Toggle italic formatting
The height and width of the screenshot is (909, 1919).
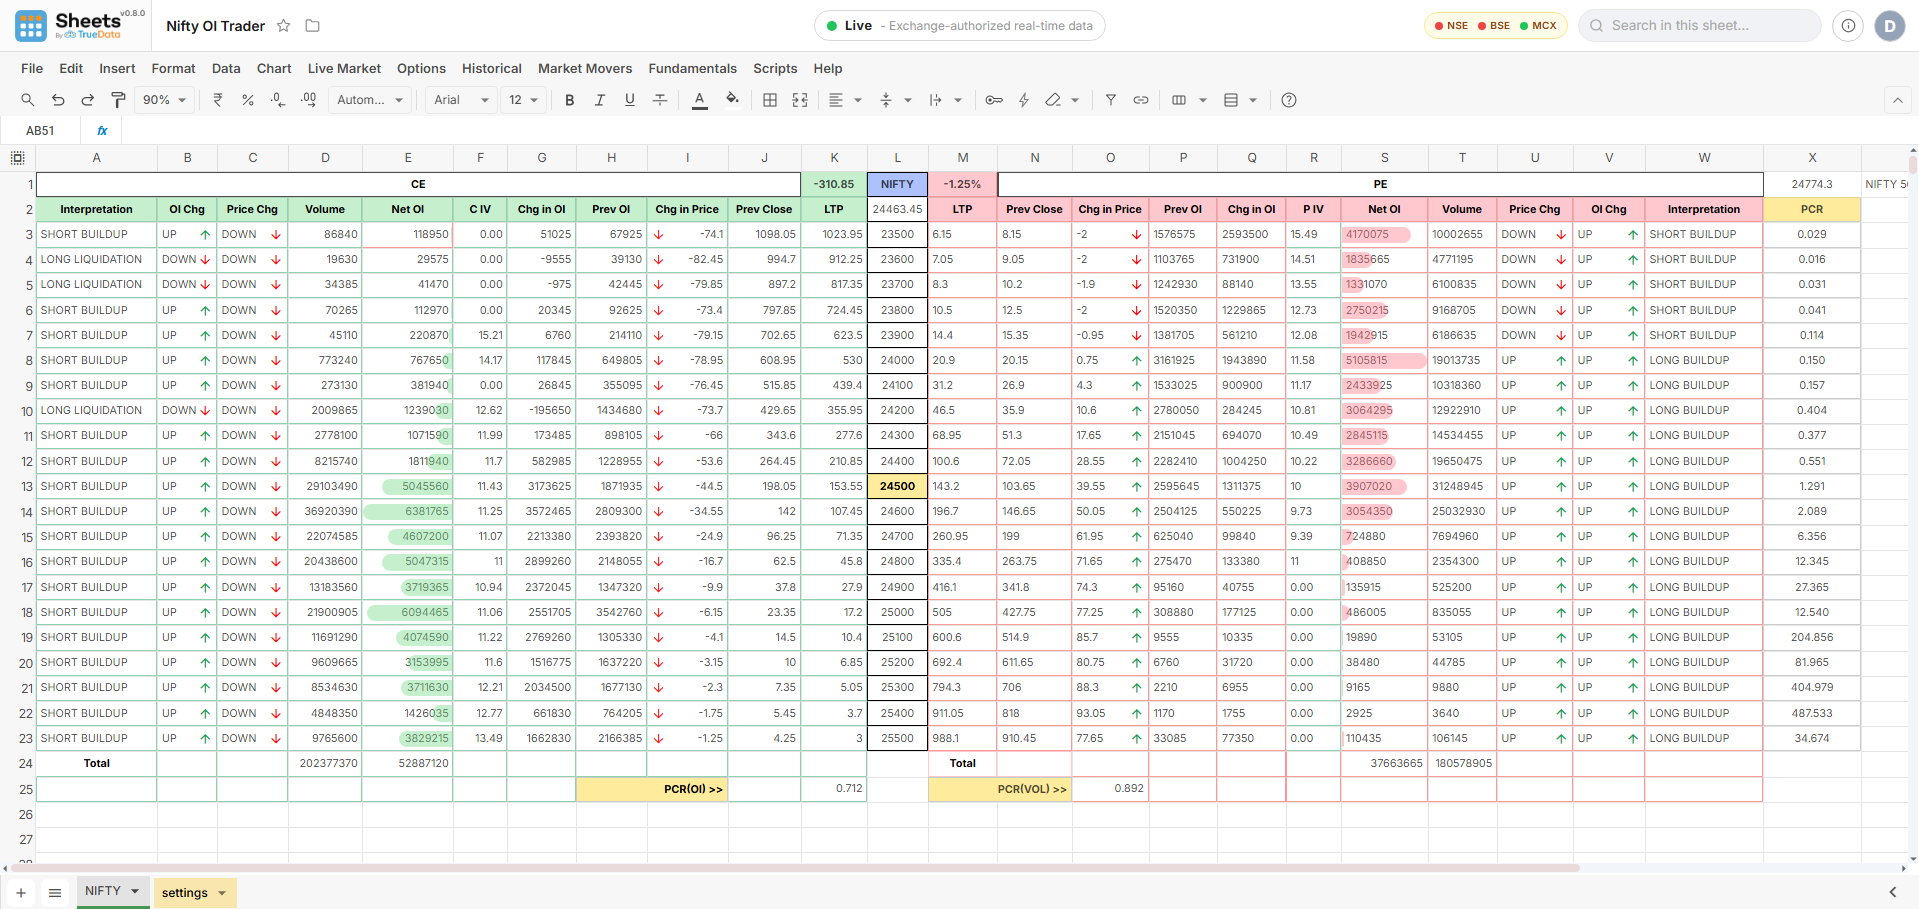tap(600, 100)
